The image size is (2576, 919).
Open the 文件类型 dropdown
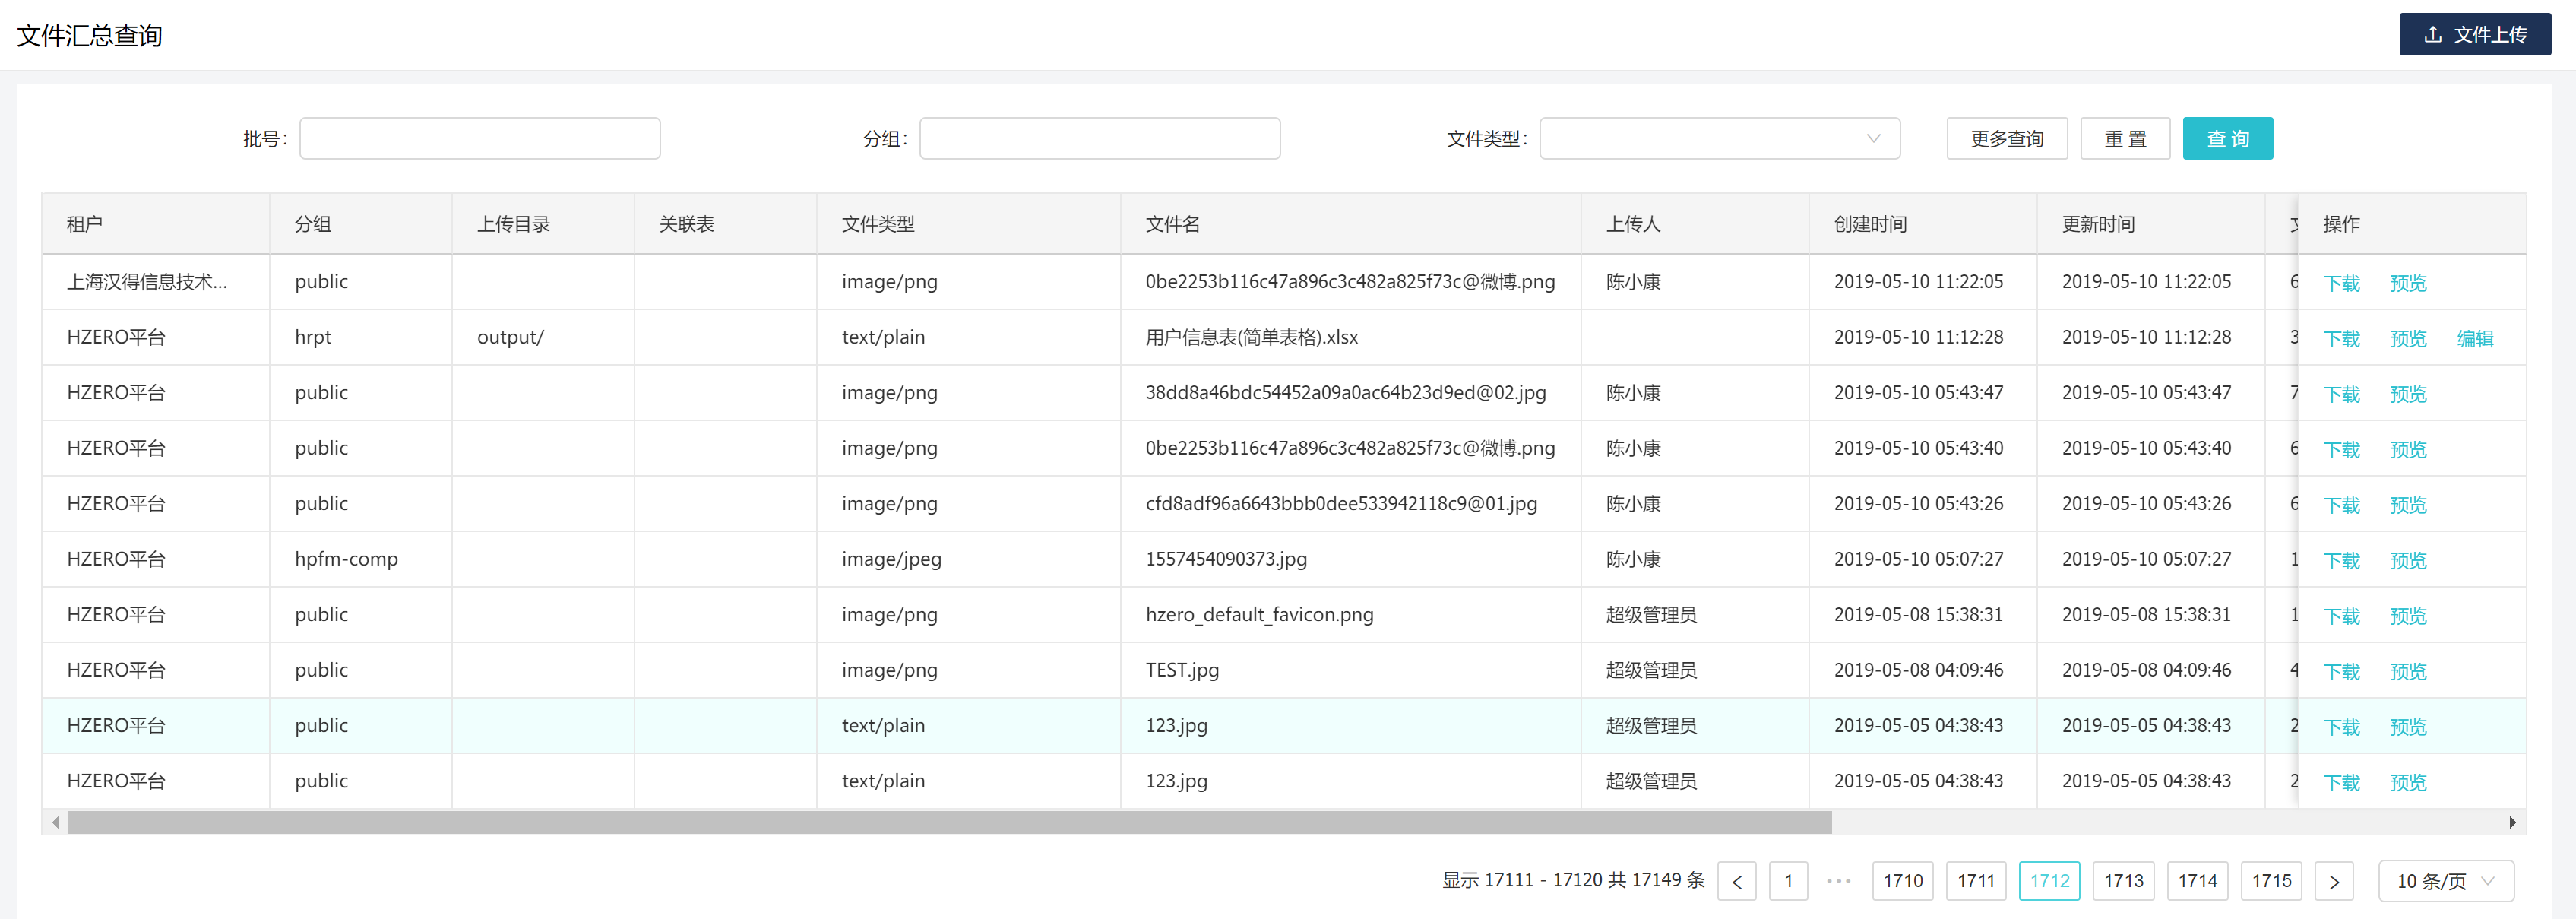click(1719, 139)
